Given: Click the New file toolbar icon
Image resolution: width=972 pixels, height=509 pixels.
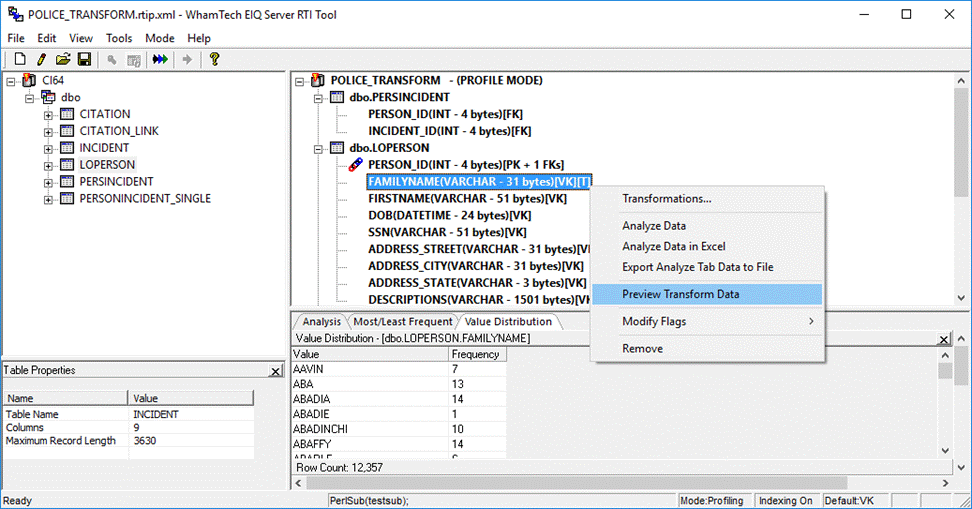Looking at the screenshot, I should pyautogui.click(x=20, y=60).
